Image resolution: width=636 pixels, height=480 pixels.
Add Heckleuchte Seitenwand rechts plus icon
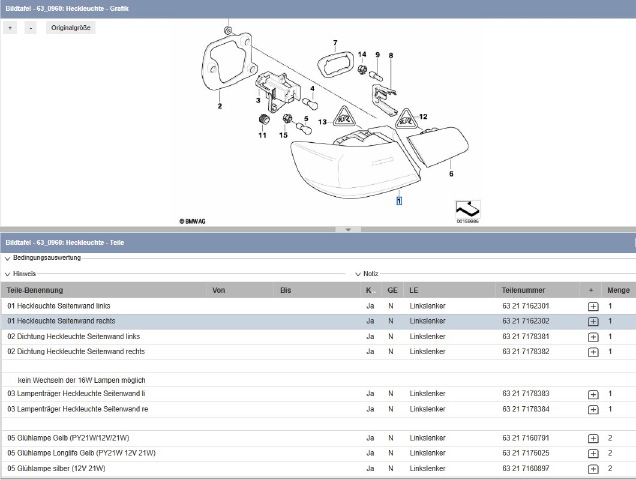[593, 321]
